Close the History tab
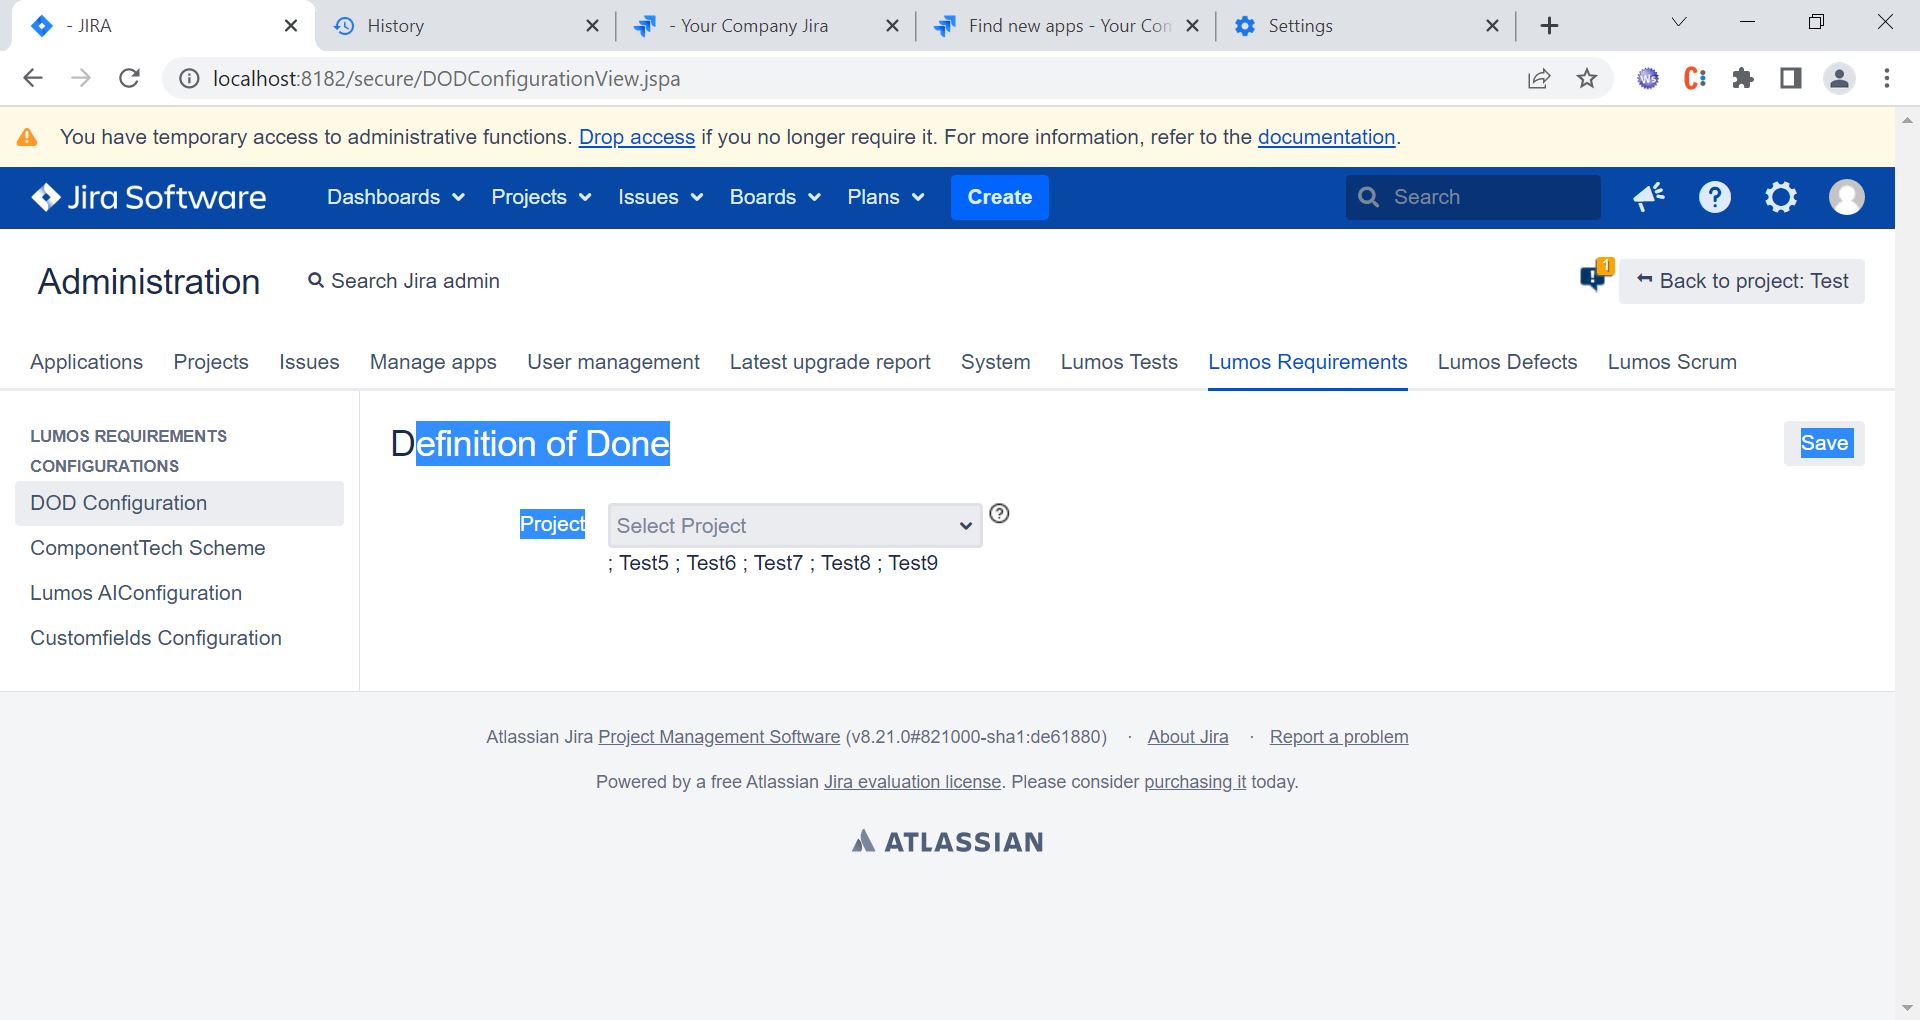The image size is (1920, 1020). coord(592,26)
